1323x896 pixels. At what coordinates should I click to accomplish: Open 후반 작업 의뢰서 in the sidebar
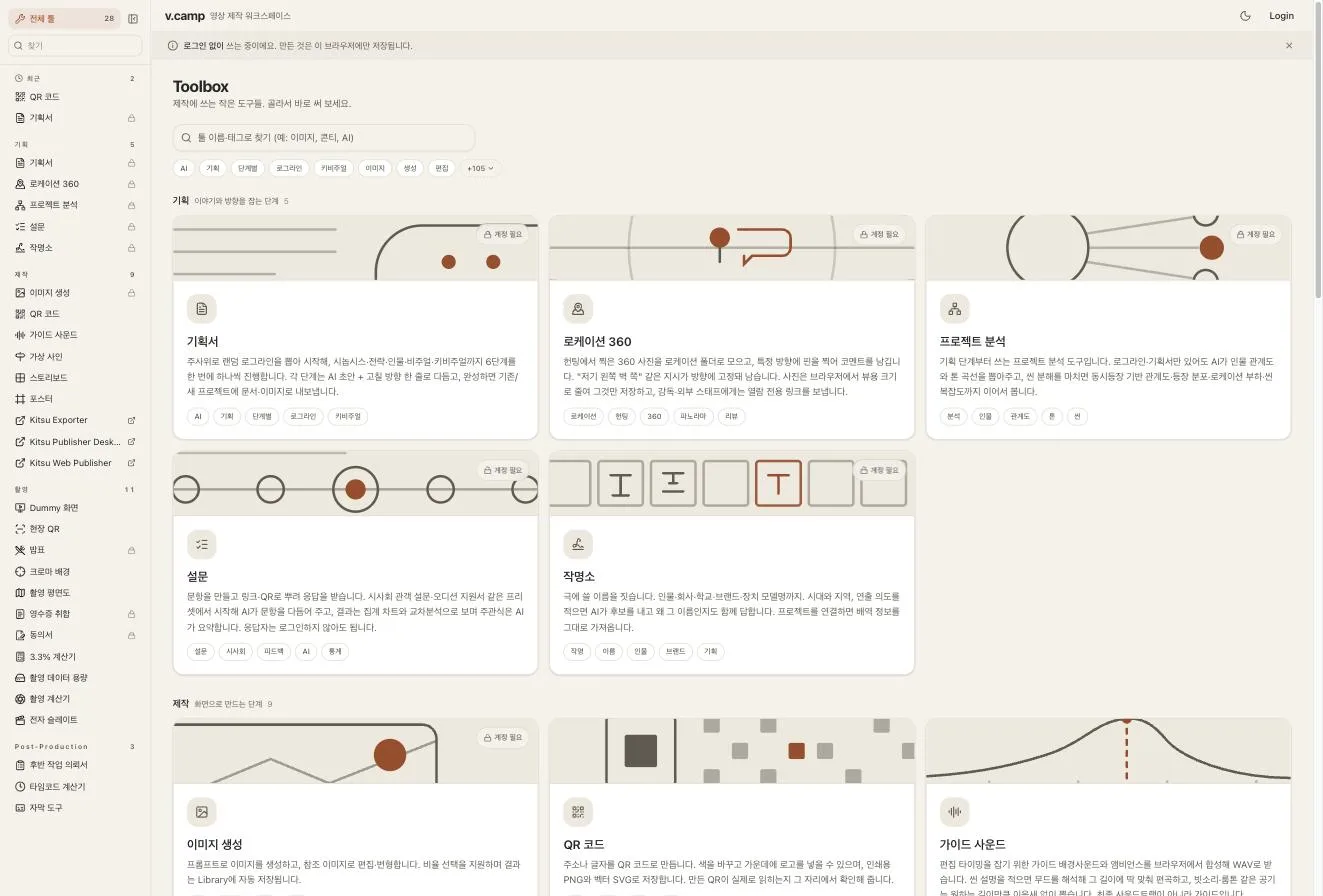click(x=75, y=765)
